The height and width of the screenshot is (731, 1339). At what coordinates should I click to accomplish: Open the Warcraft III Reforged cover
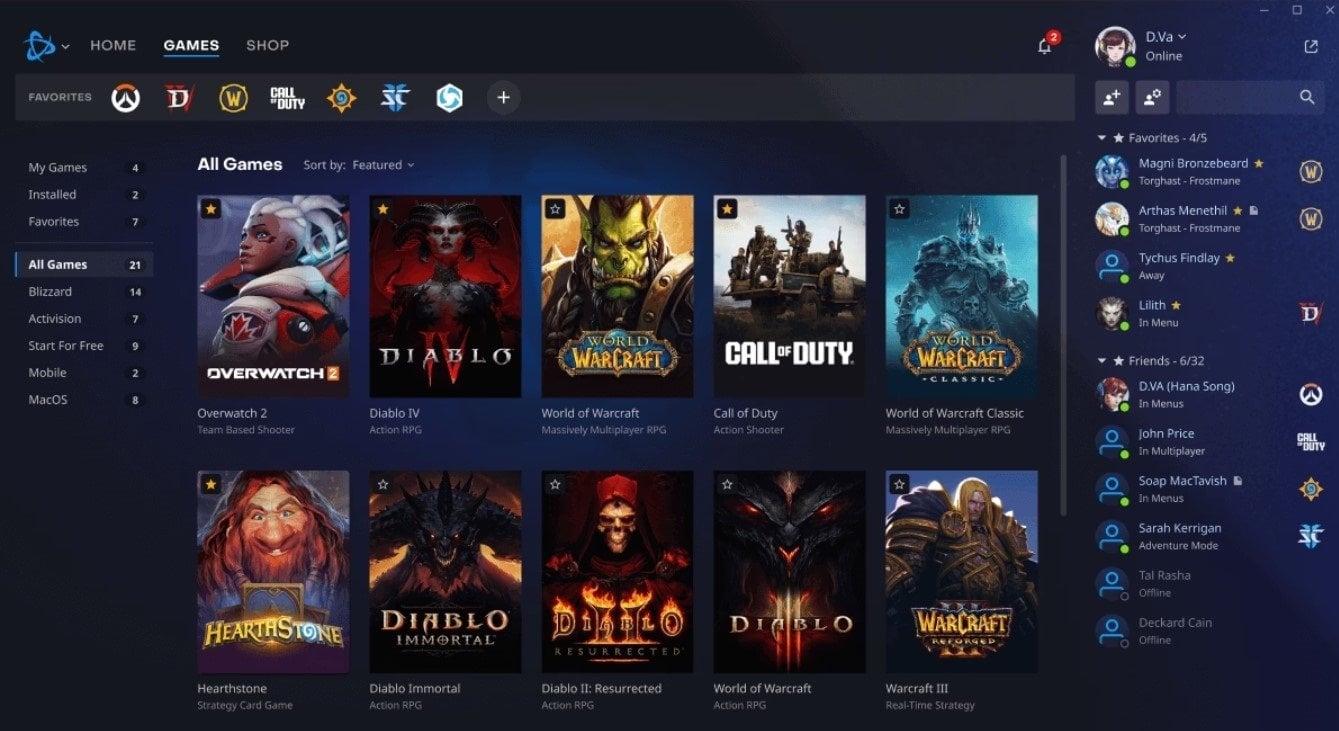pos(961,571)
